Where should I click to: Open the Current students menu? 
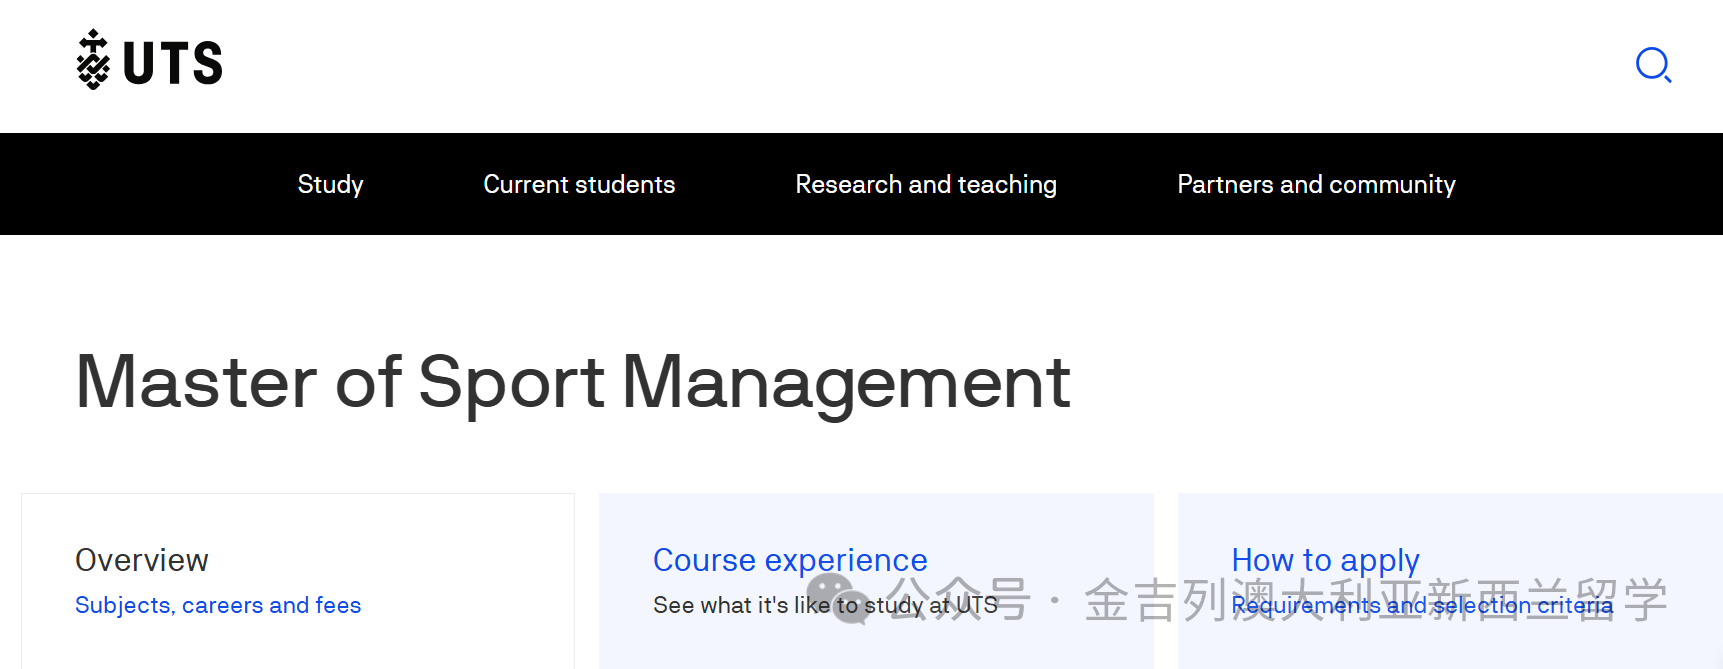[x=579, y=185]
